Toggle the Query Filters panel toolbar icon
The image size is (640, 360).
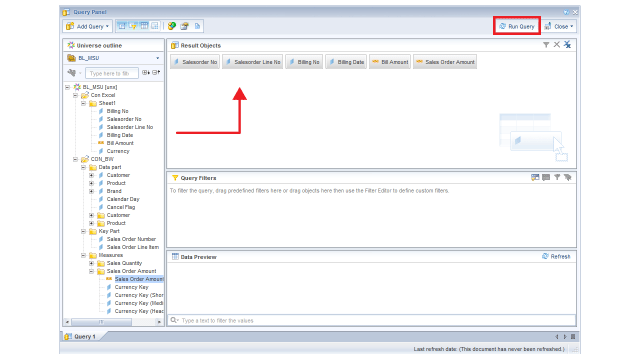click(133, 26)
